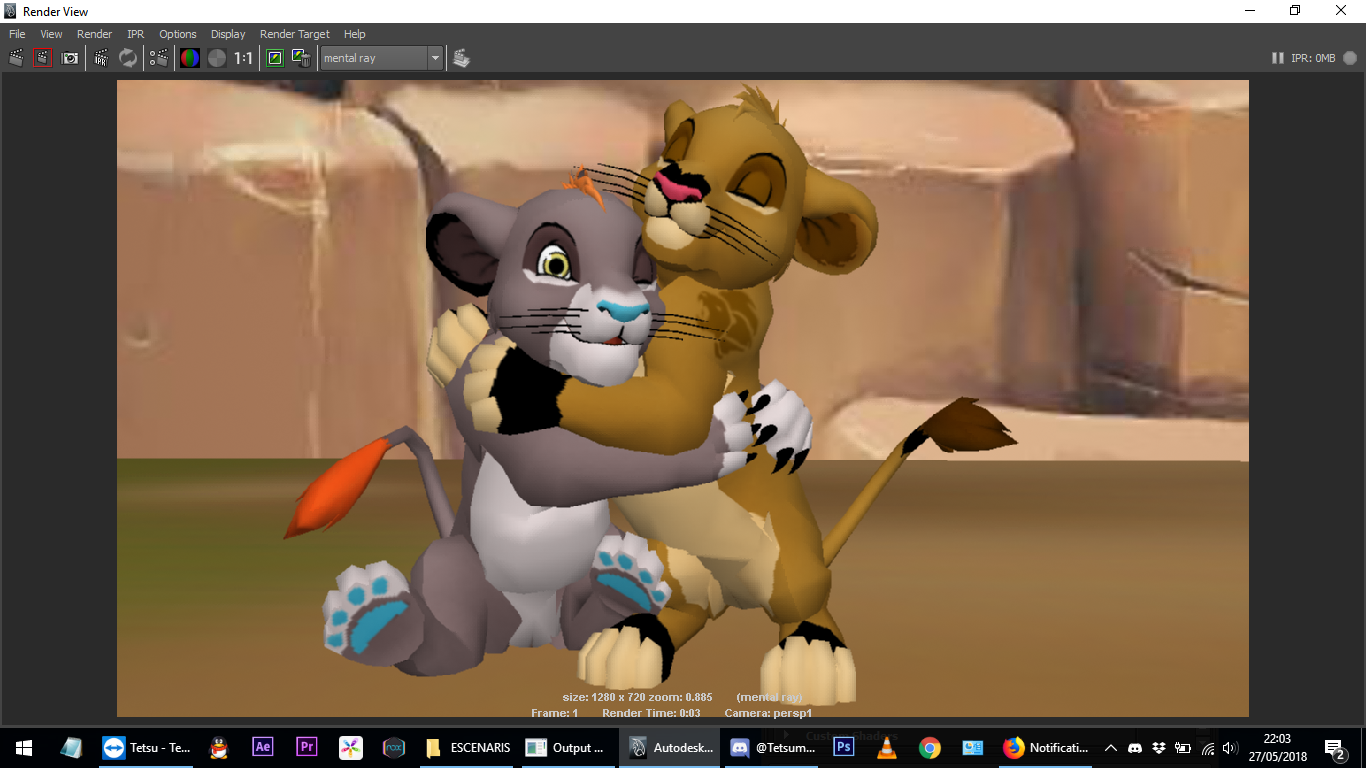This screenshot has width=1366, height=768.
Task: Launch Adobe After Effects from the taskbar
Action: tap(262, 747)
